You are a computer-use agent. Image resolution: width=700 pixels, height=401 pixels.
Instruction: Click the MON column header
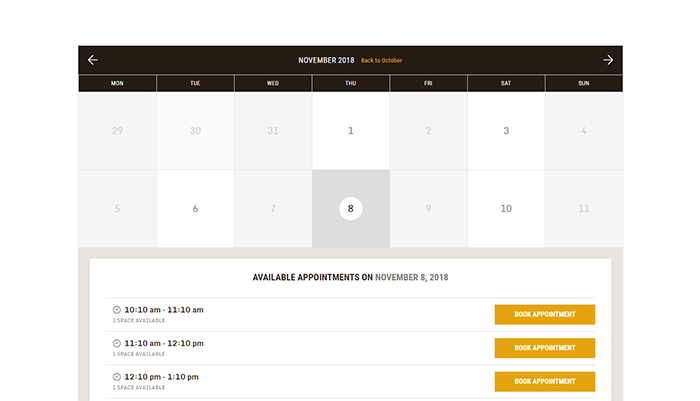(x=117, y=84)
